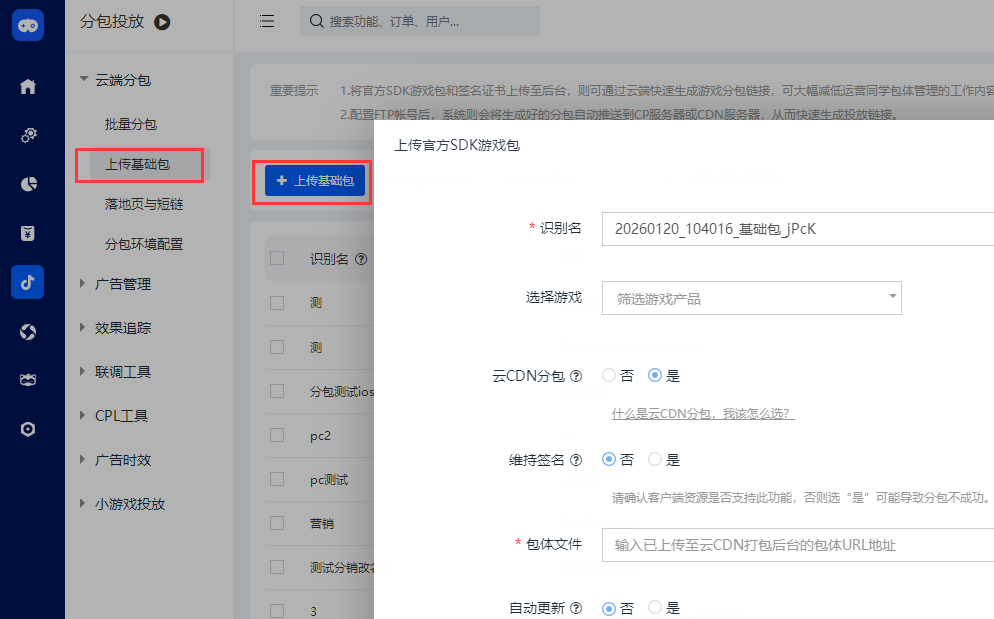Open the 选择游戏 dropdown
The height and width of the screenshot is (619, 994).
(751, 298)
